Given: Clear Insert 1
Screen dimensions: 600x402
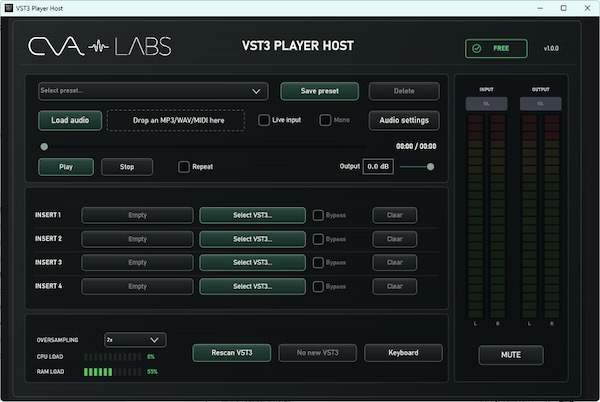Looking at the screenshot, I should click(395, 215).
